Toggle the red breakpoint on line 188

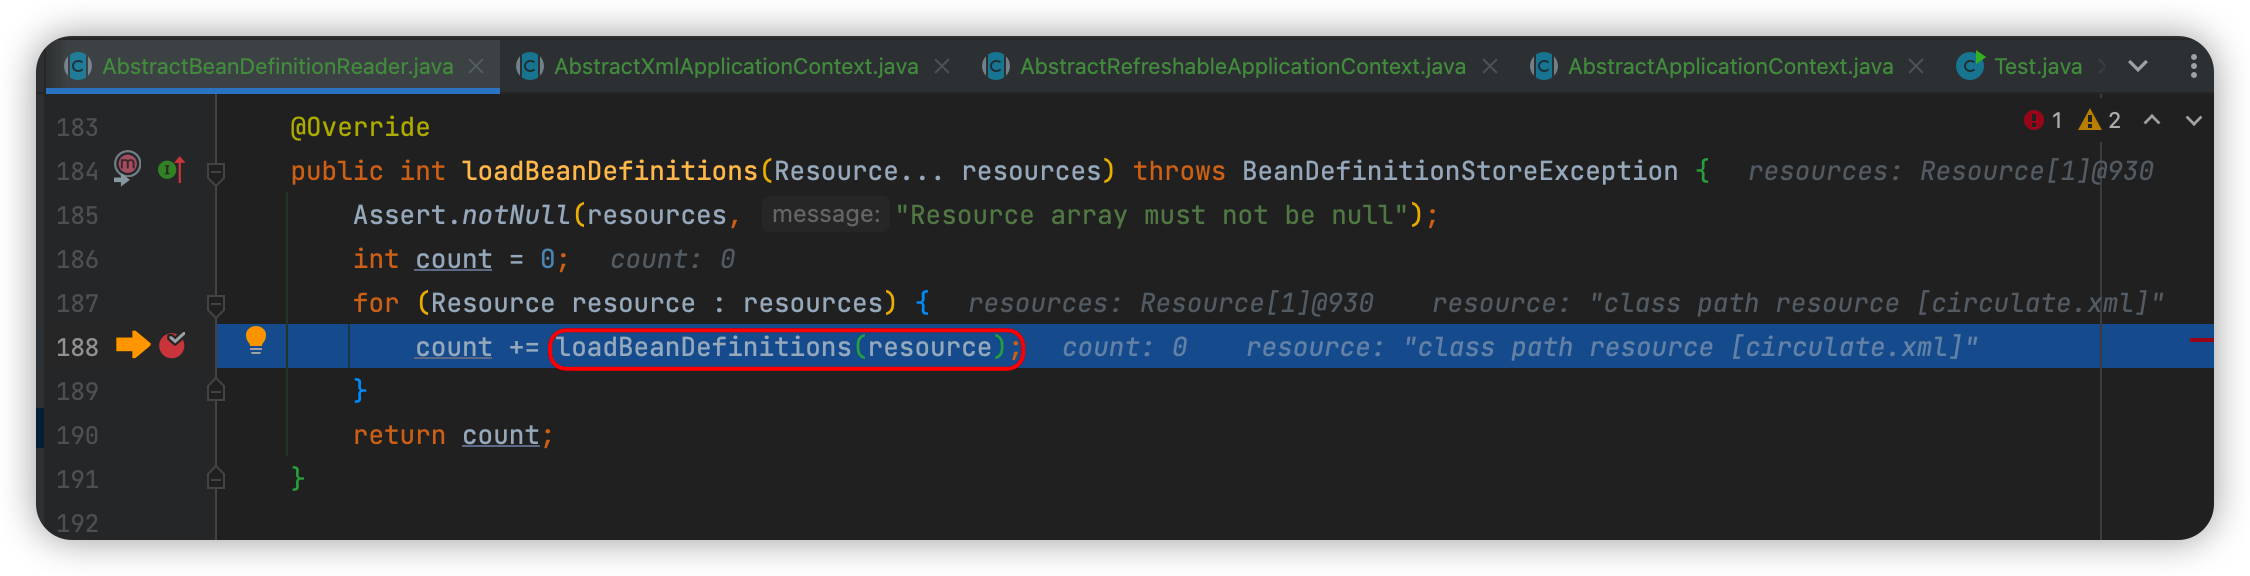point(172,346)
